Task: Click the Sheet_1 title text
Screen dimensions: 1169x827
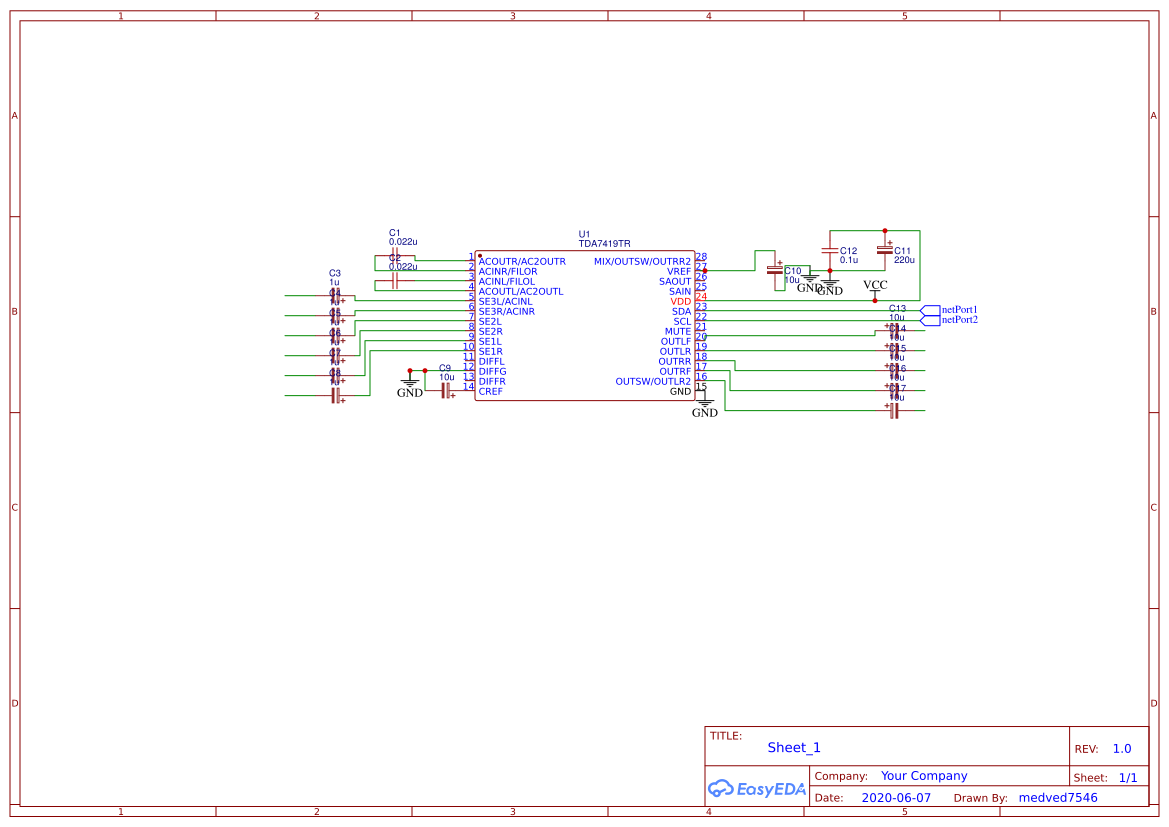Action: click(x=793, y=747)
